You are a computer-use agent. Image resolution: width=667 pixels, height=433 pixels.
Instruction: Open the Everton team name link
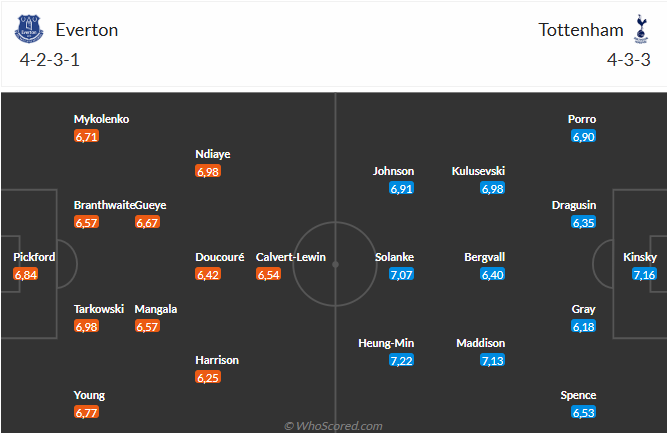coord(87,30)
